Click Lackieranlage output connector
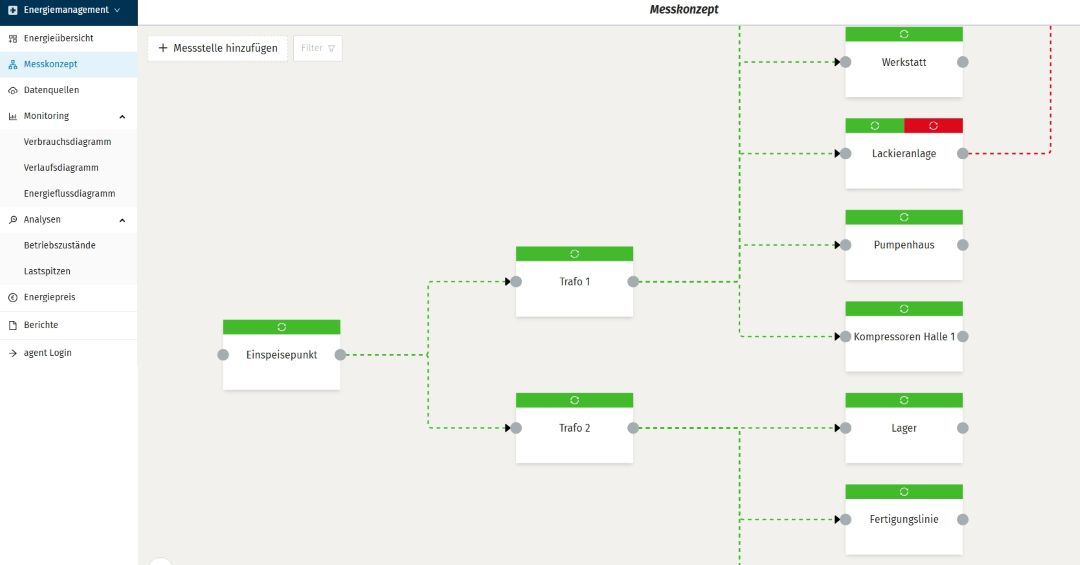 click(963, 154)
